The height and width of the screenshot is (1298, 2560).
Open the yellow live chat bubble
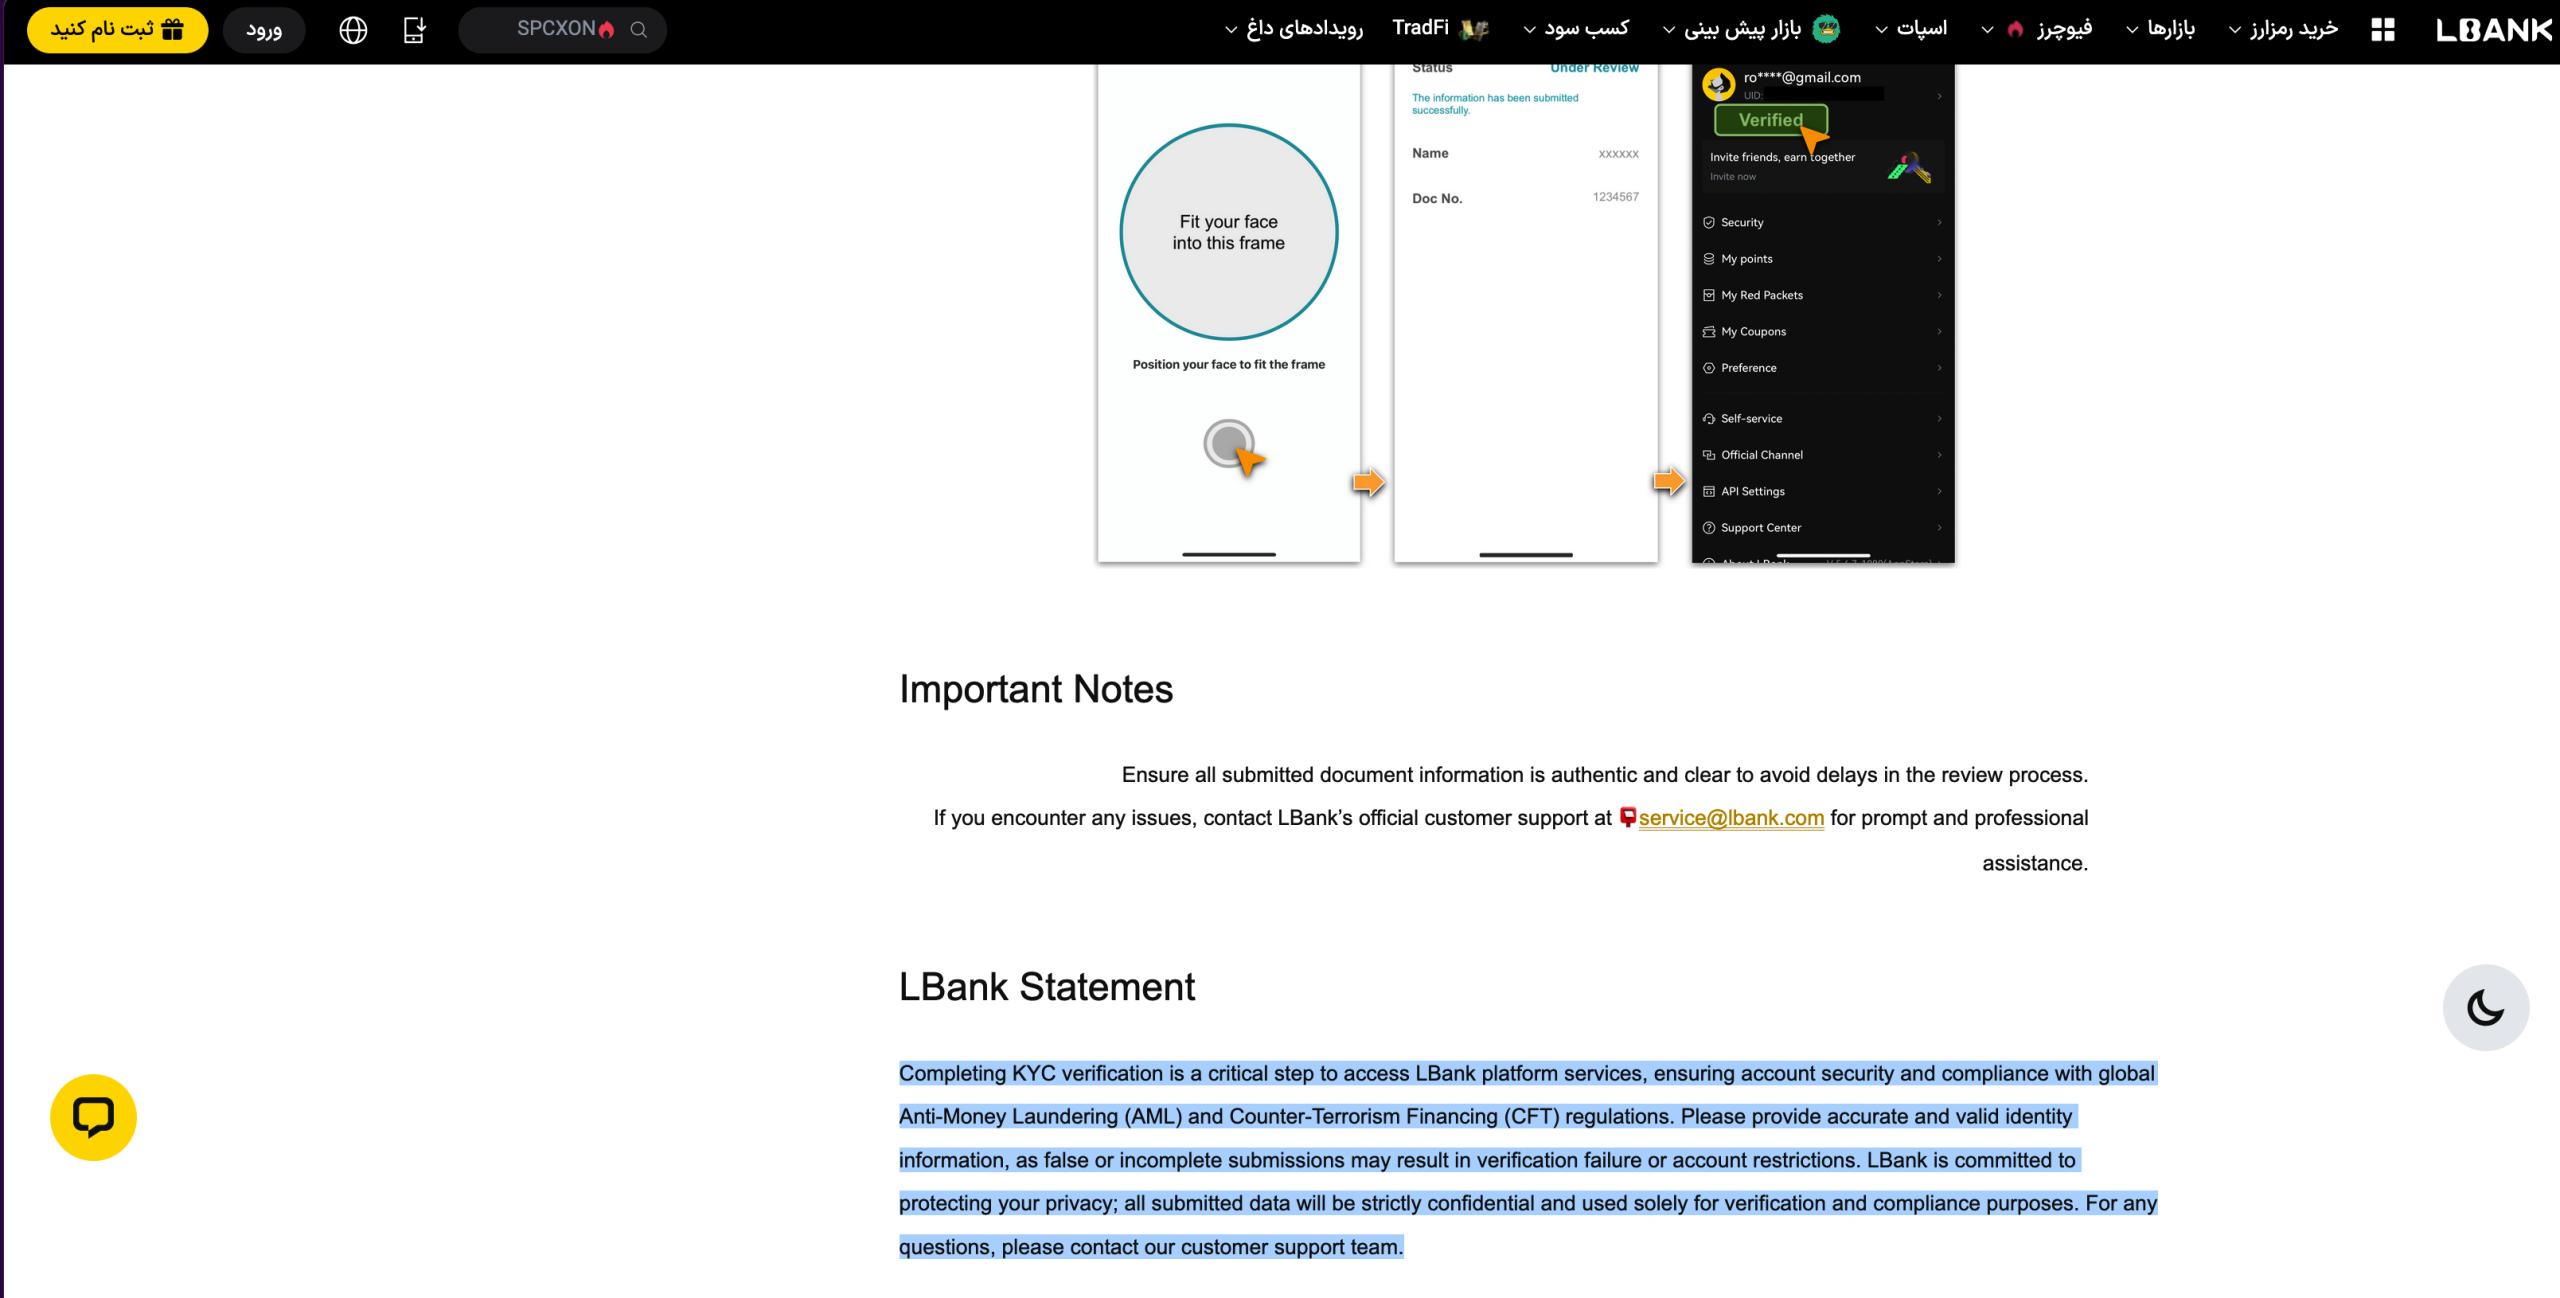coord(94,1117)
